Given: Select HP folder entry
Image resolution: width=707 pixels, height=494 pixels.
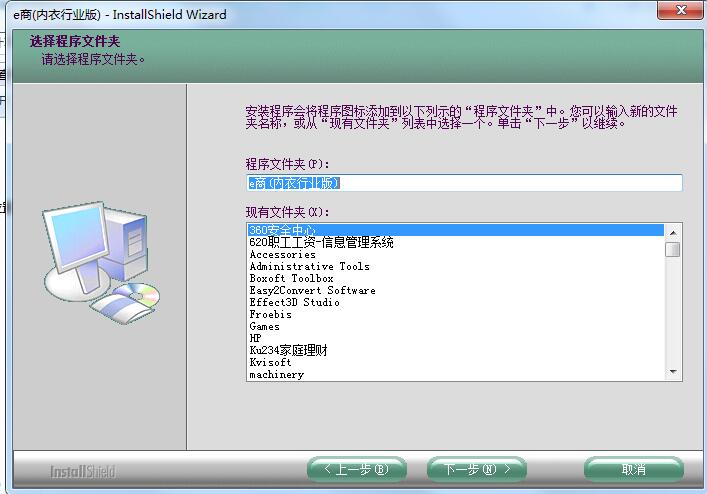Looking at the screenshot, I should click(x=455, y=338).
